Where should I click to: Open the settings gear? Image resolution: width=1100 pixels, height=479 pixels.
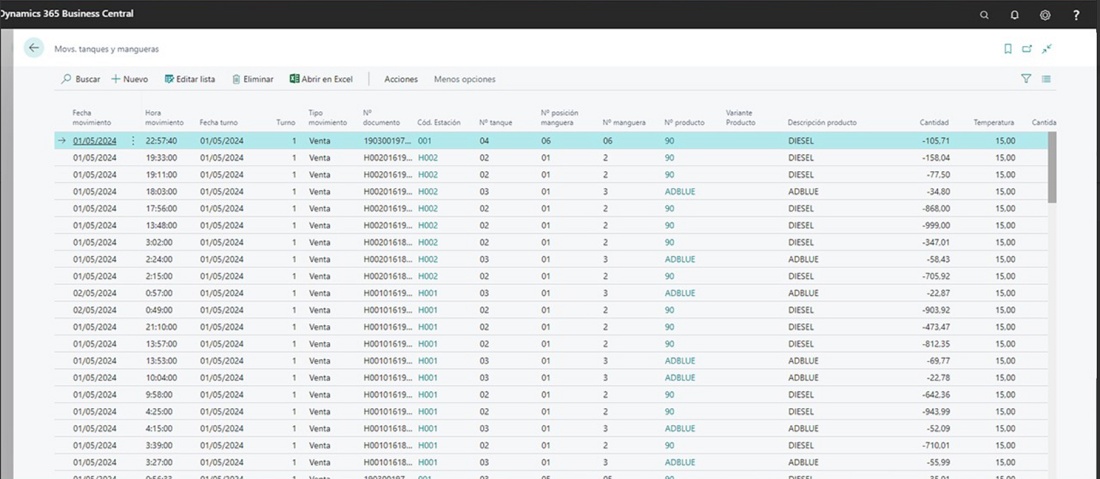1045,15
